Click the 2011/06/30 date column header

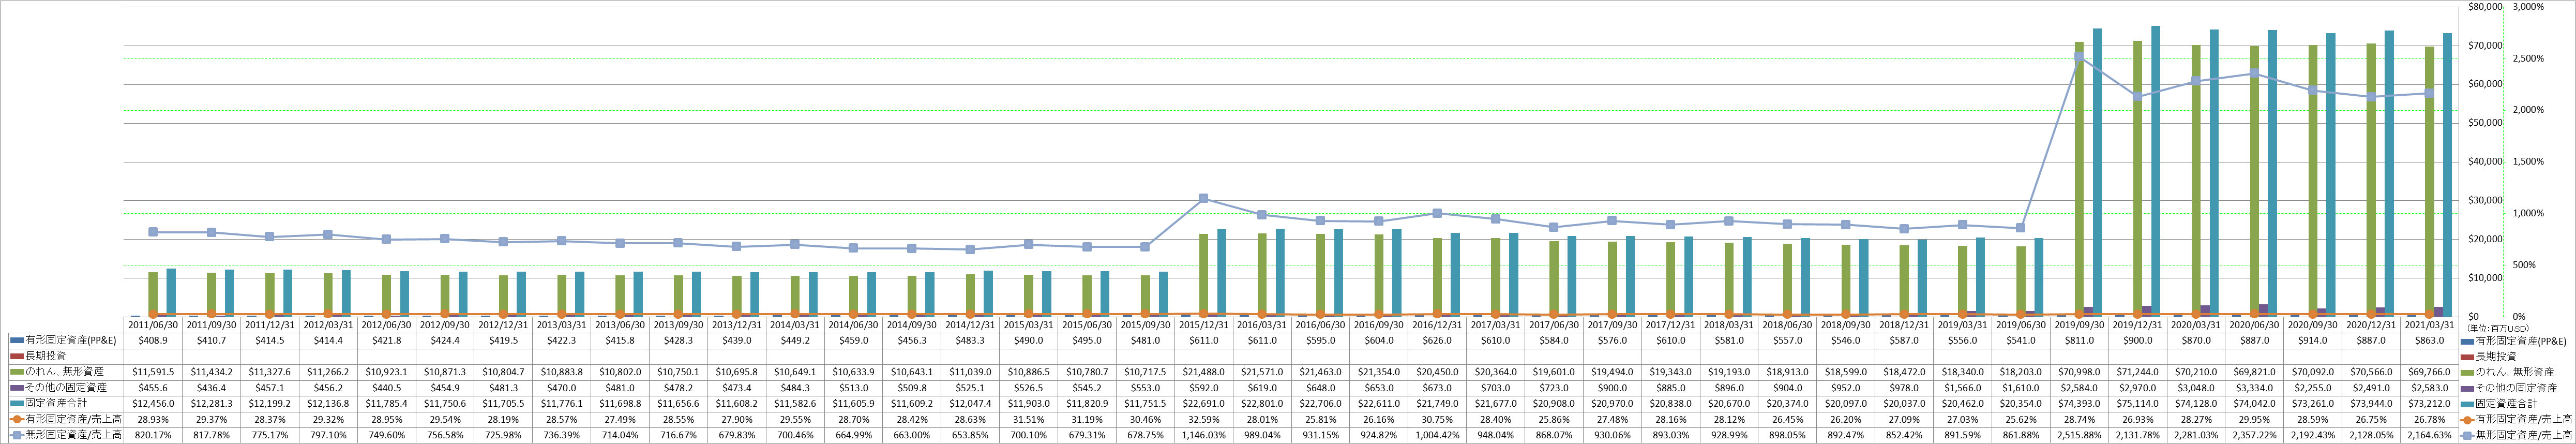(153, 324)
